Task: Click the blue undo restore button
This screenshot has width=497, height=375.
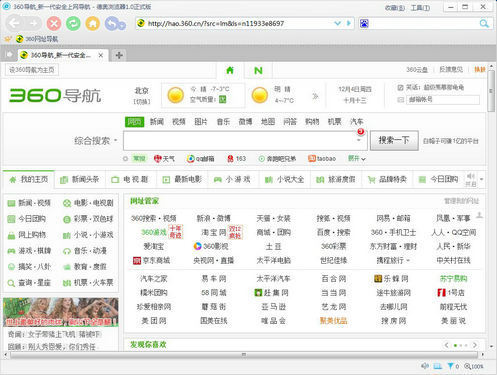Action: coord(114,24)
